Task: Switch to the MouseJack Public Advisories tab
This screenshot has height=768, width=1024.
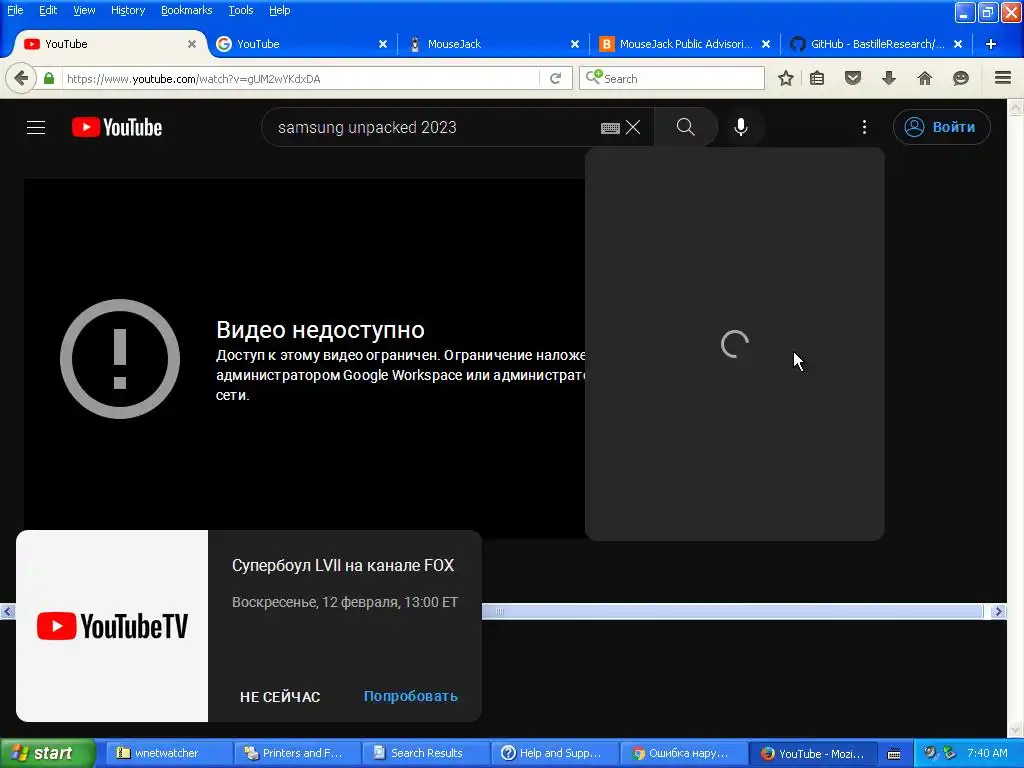Action: 685,44
